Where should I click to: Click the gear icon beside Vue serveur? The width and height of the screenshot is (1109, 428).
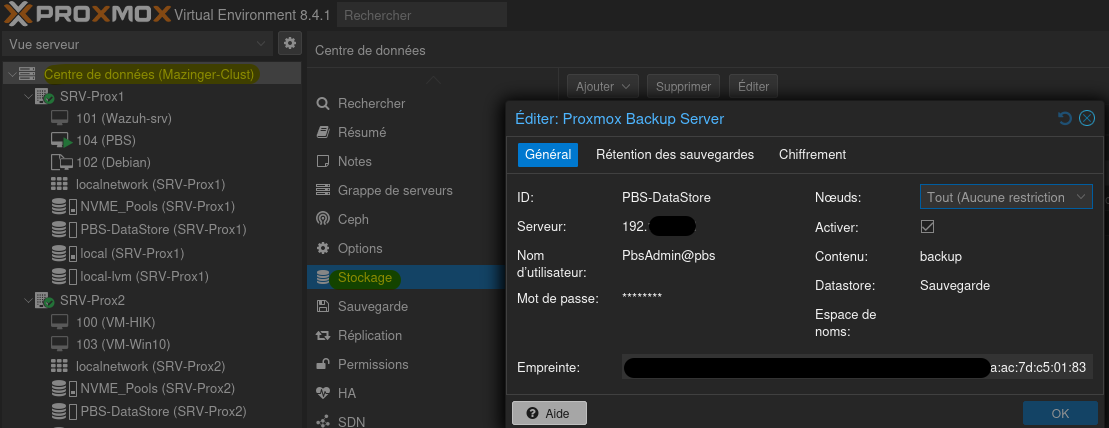tap(289, 44)
